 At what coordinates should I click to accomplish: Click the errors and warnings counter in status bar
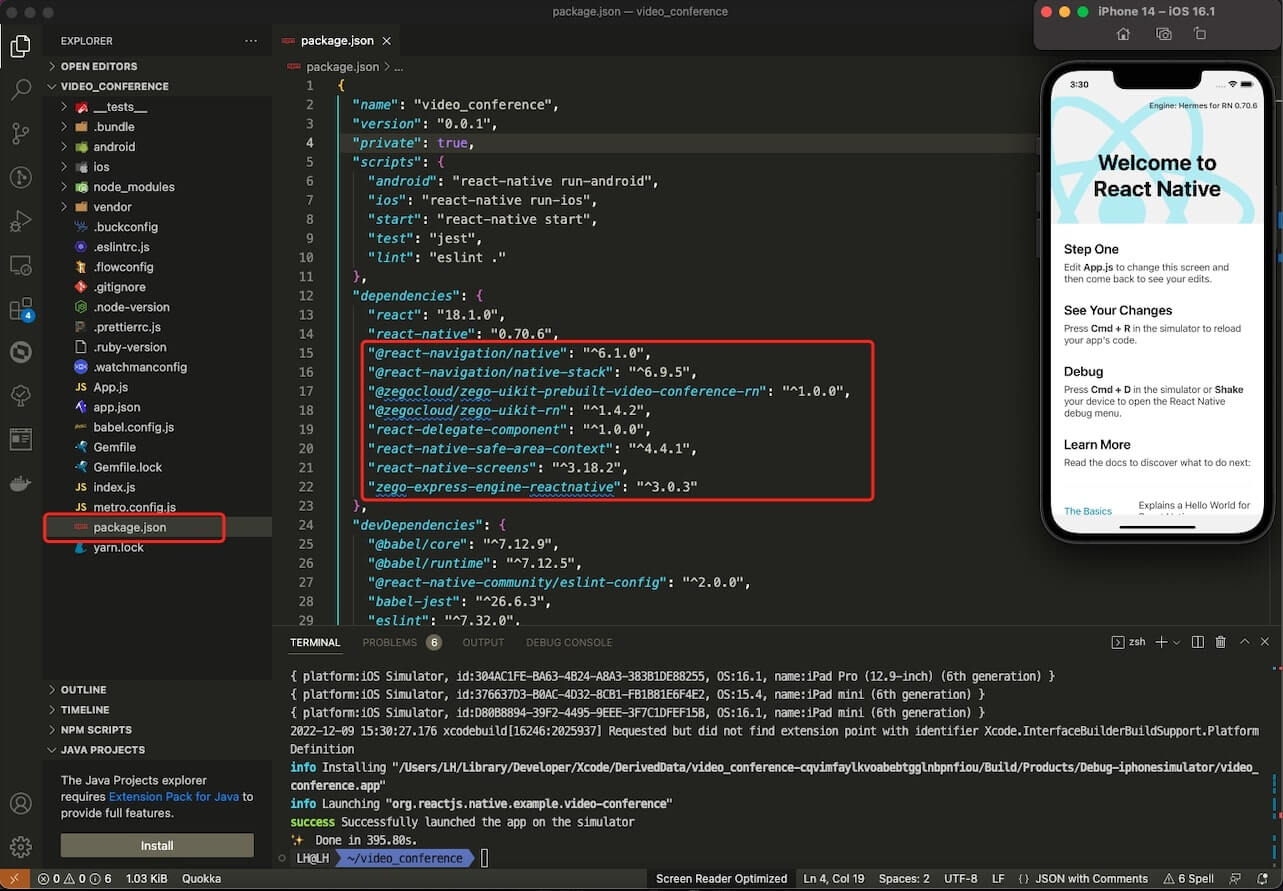(75, 879)
